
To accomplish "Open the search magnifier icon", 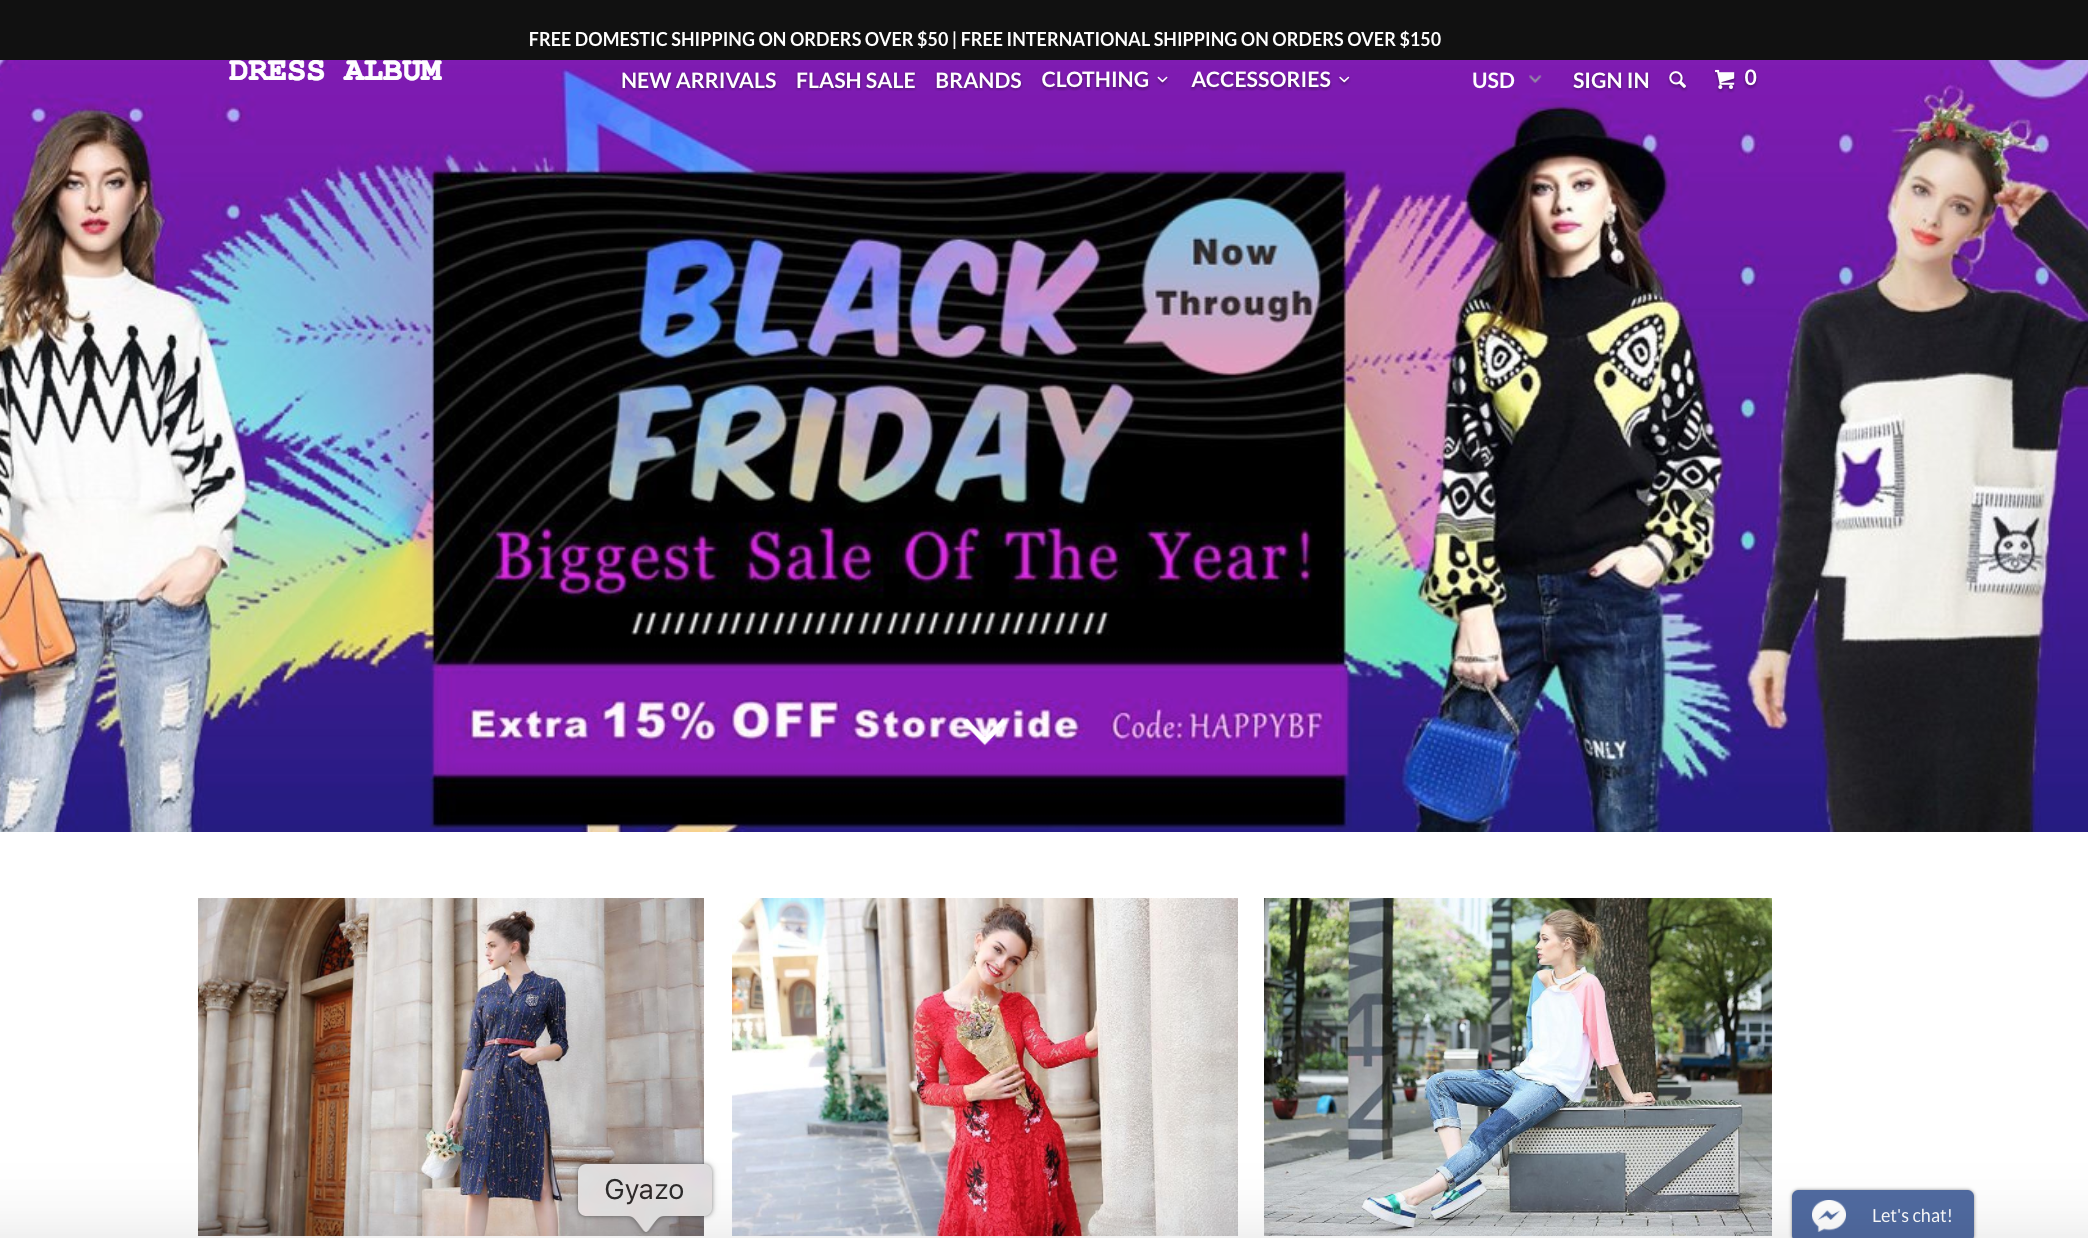I will 1677,80.
